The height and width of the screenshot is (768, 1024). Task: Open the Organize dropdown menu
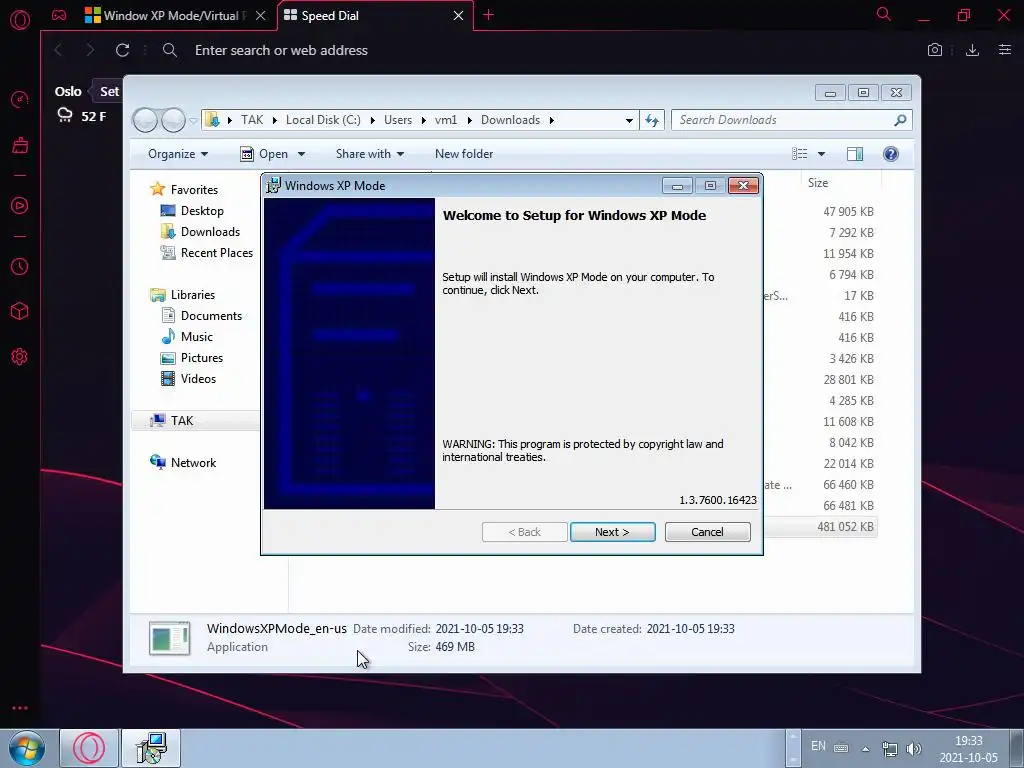click(178, 154)
